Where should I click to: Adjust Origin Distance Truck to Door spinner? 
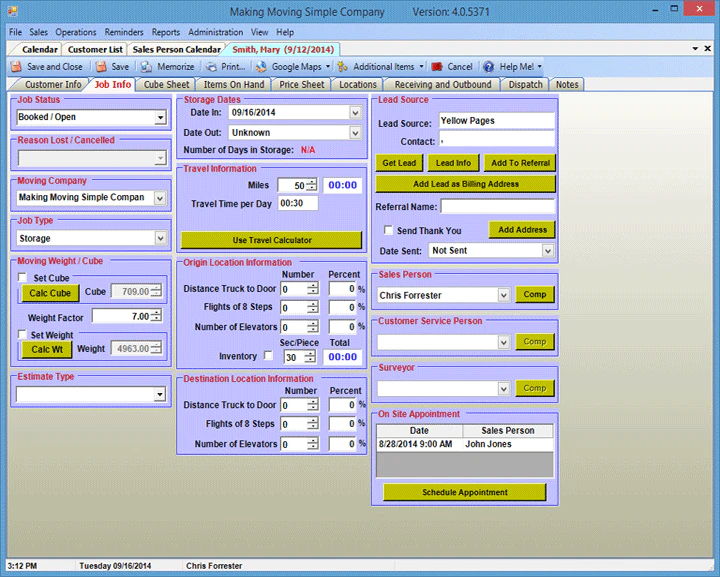tap(313, 289)
